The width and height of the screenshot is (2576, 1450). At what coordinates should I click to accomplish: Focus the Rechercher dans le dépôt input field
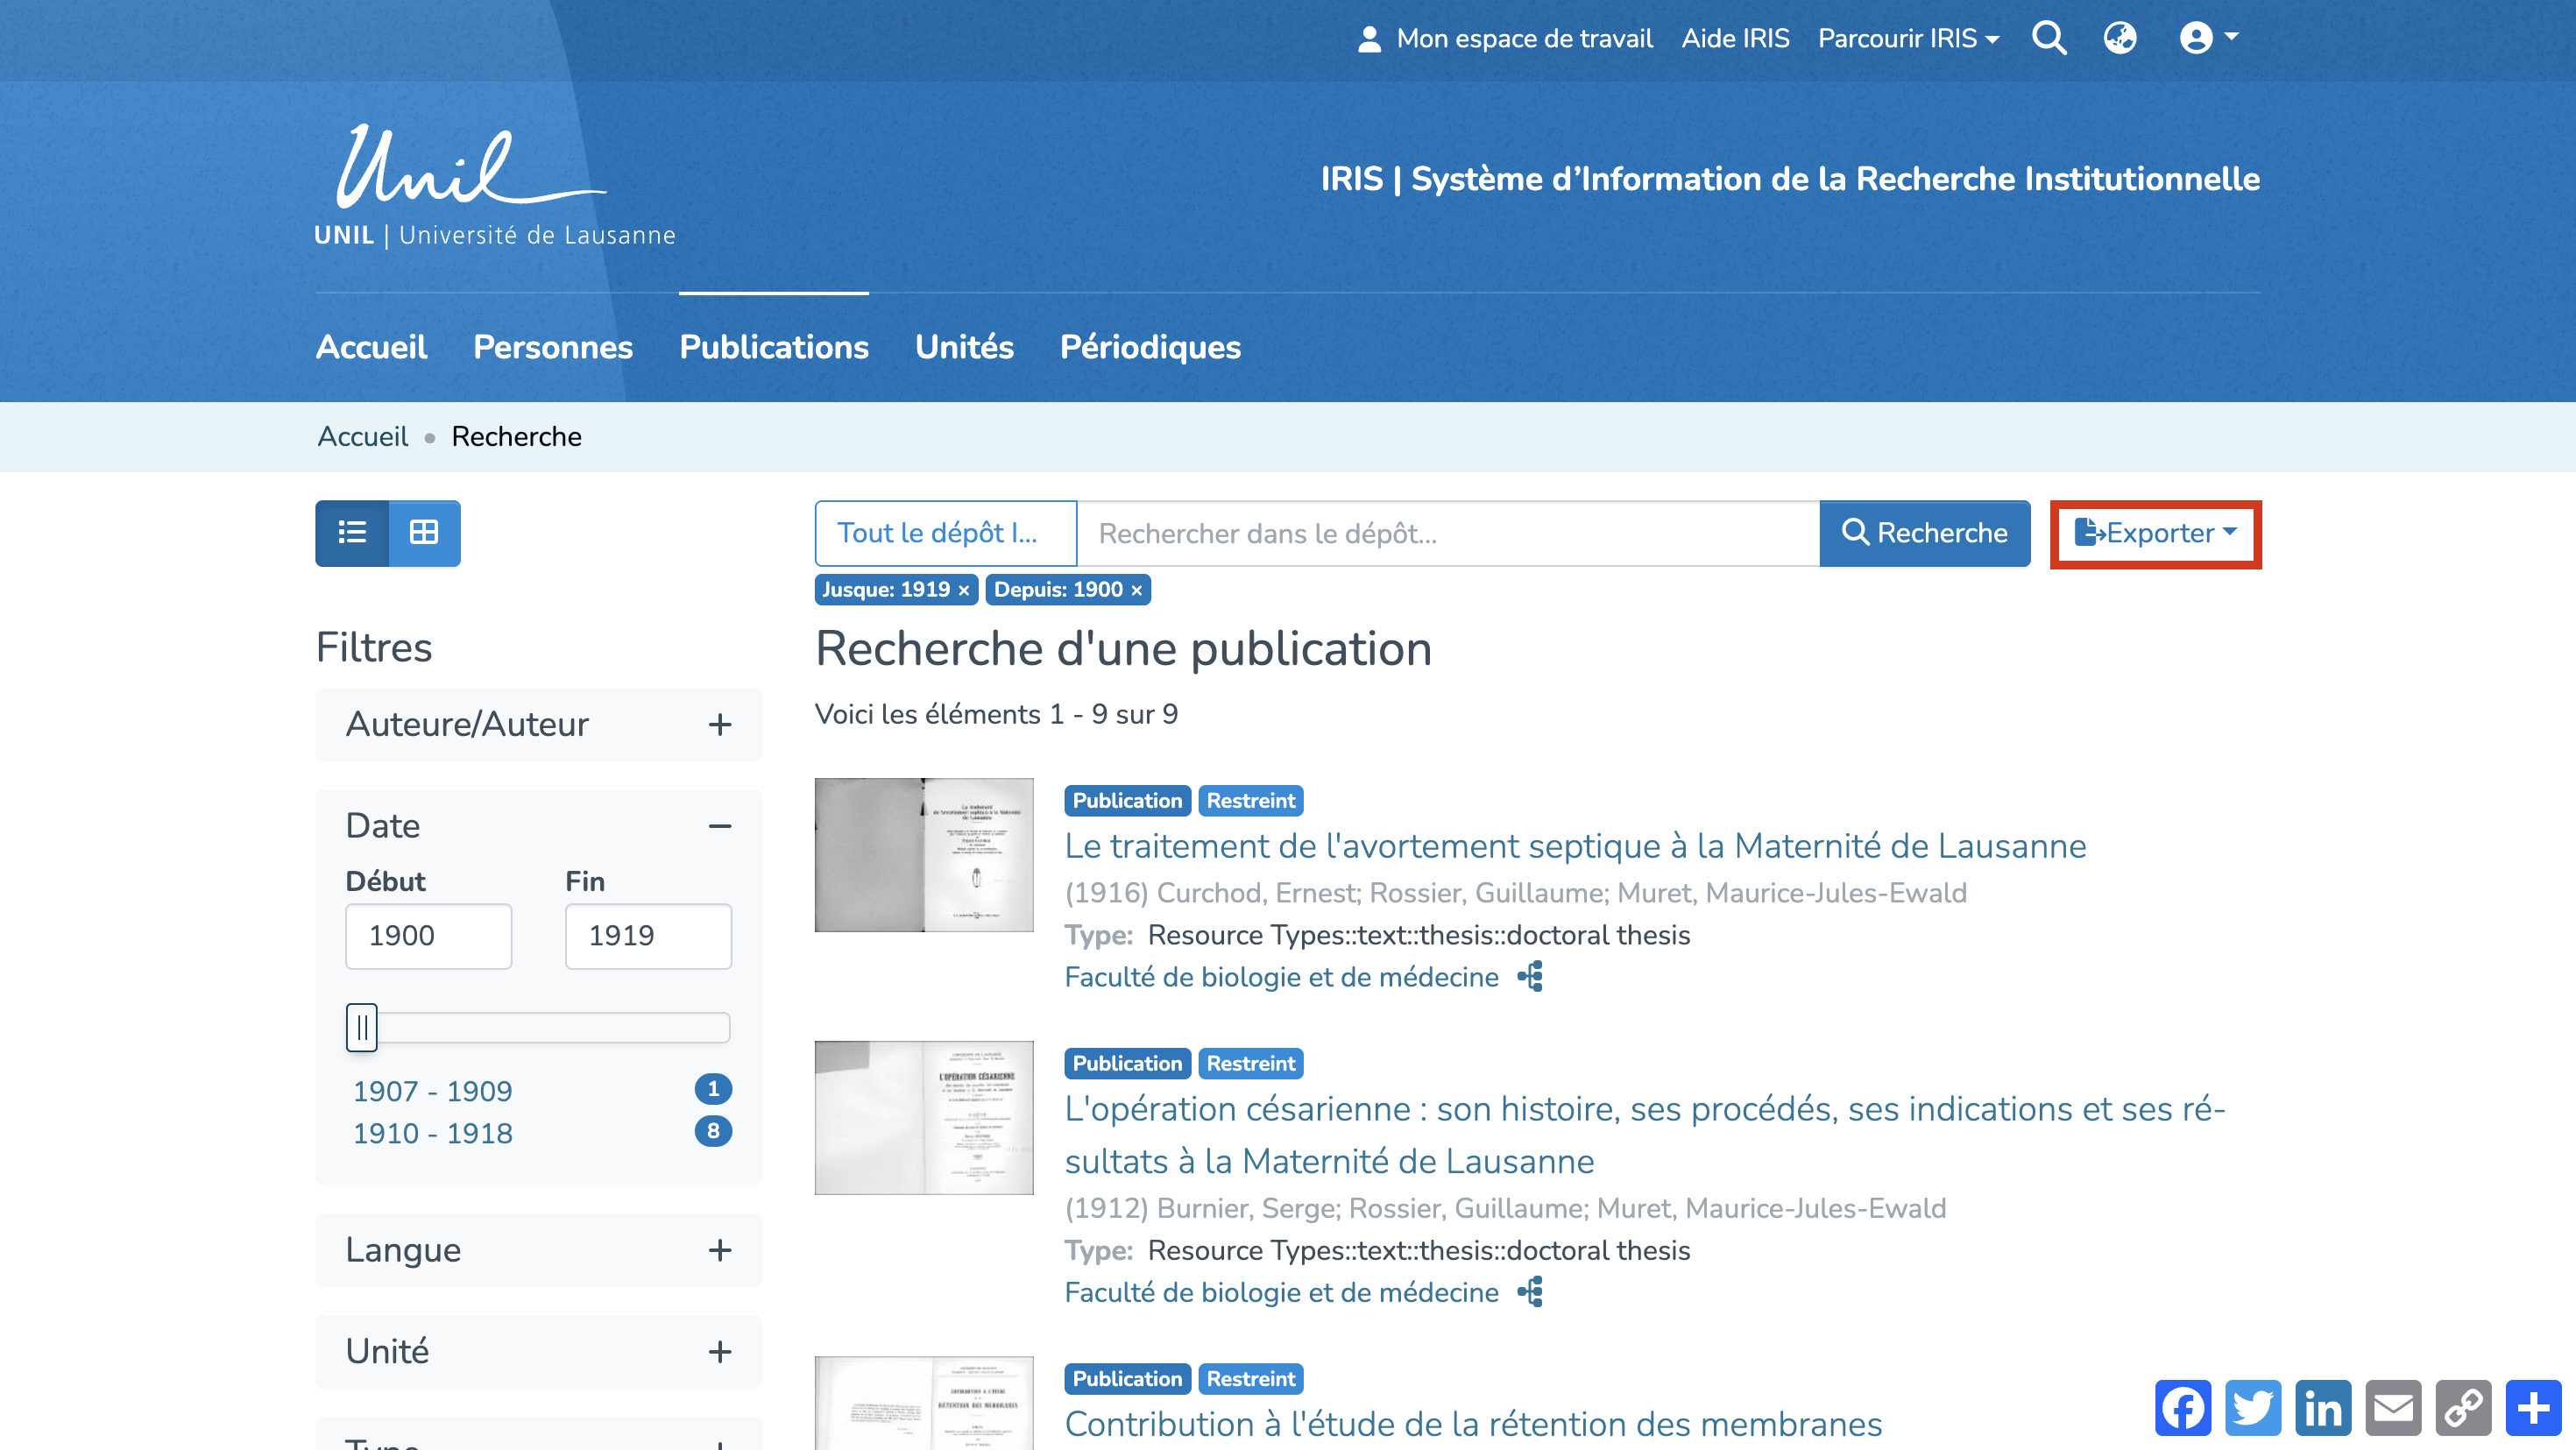[1447, 534]
